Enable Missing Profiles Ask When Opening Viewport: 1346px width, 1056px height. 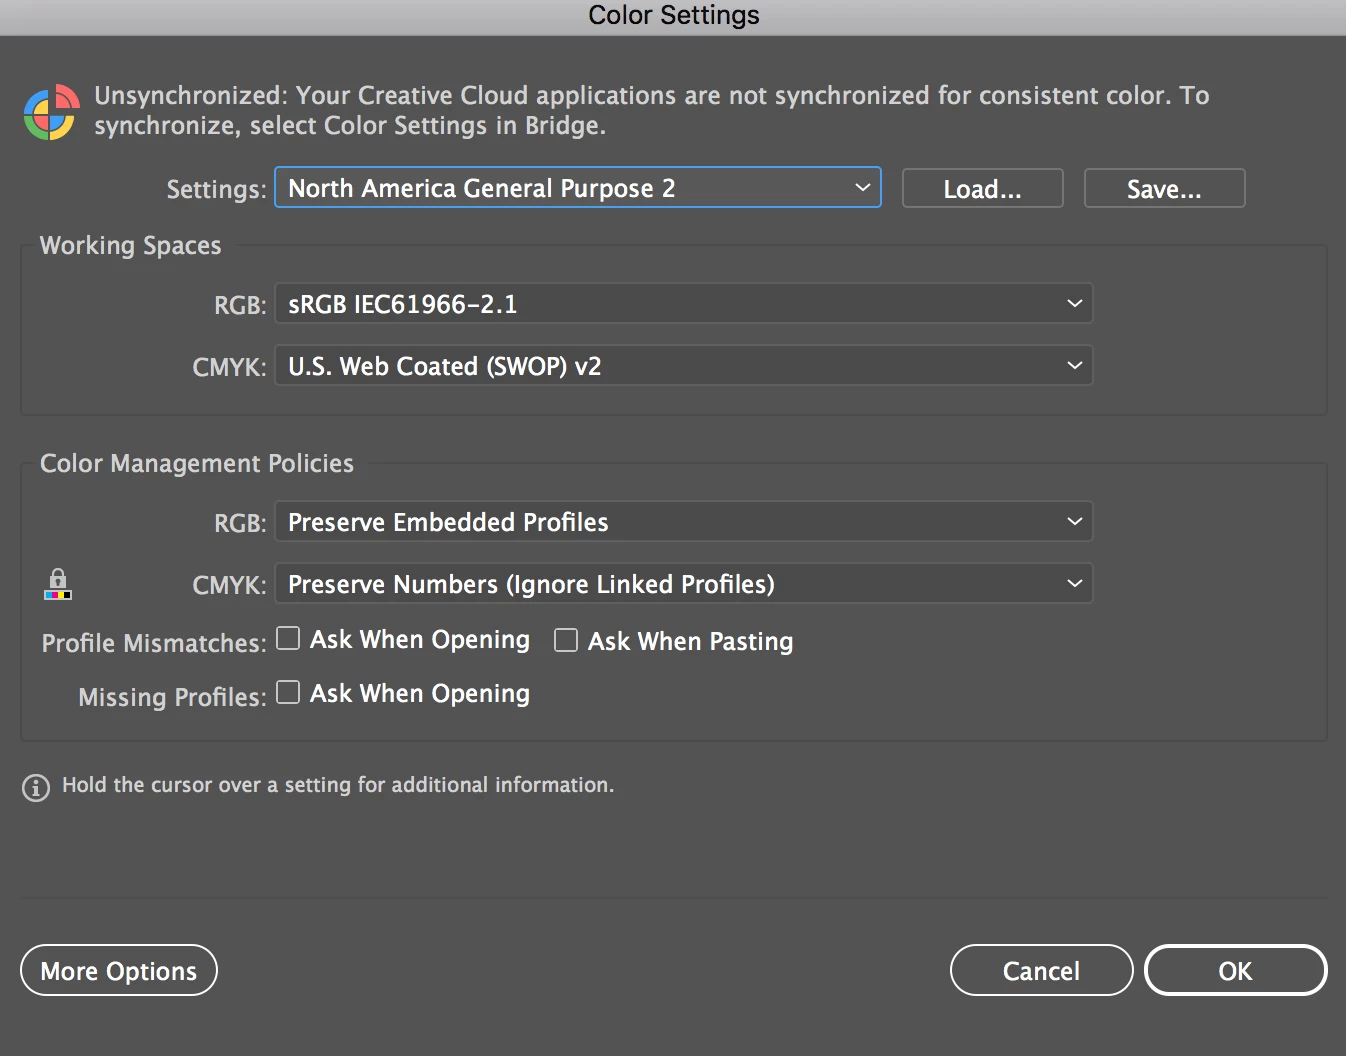point(288,692)
